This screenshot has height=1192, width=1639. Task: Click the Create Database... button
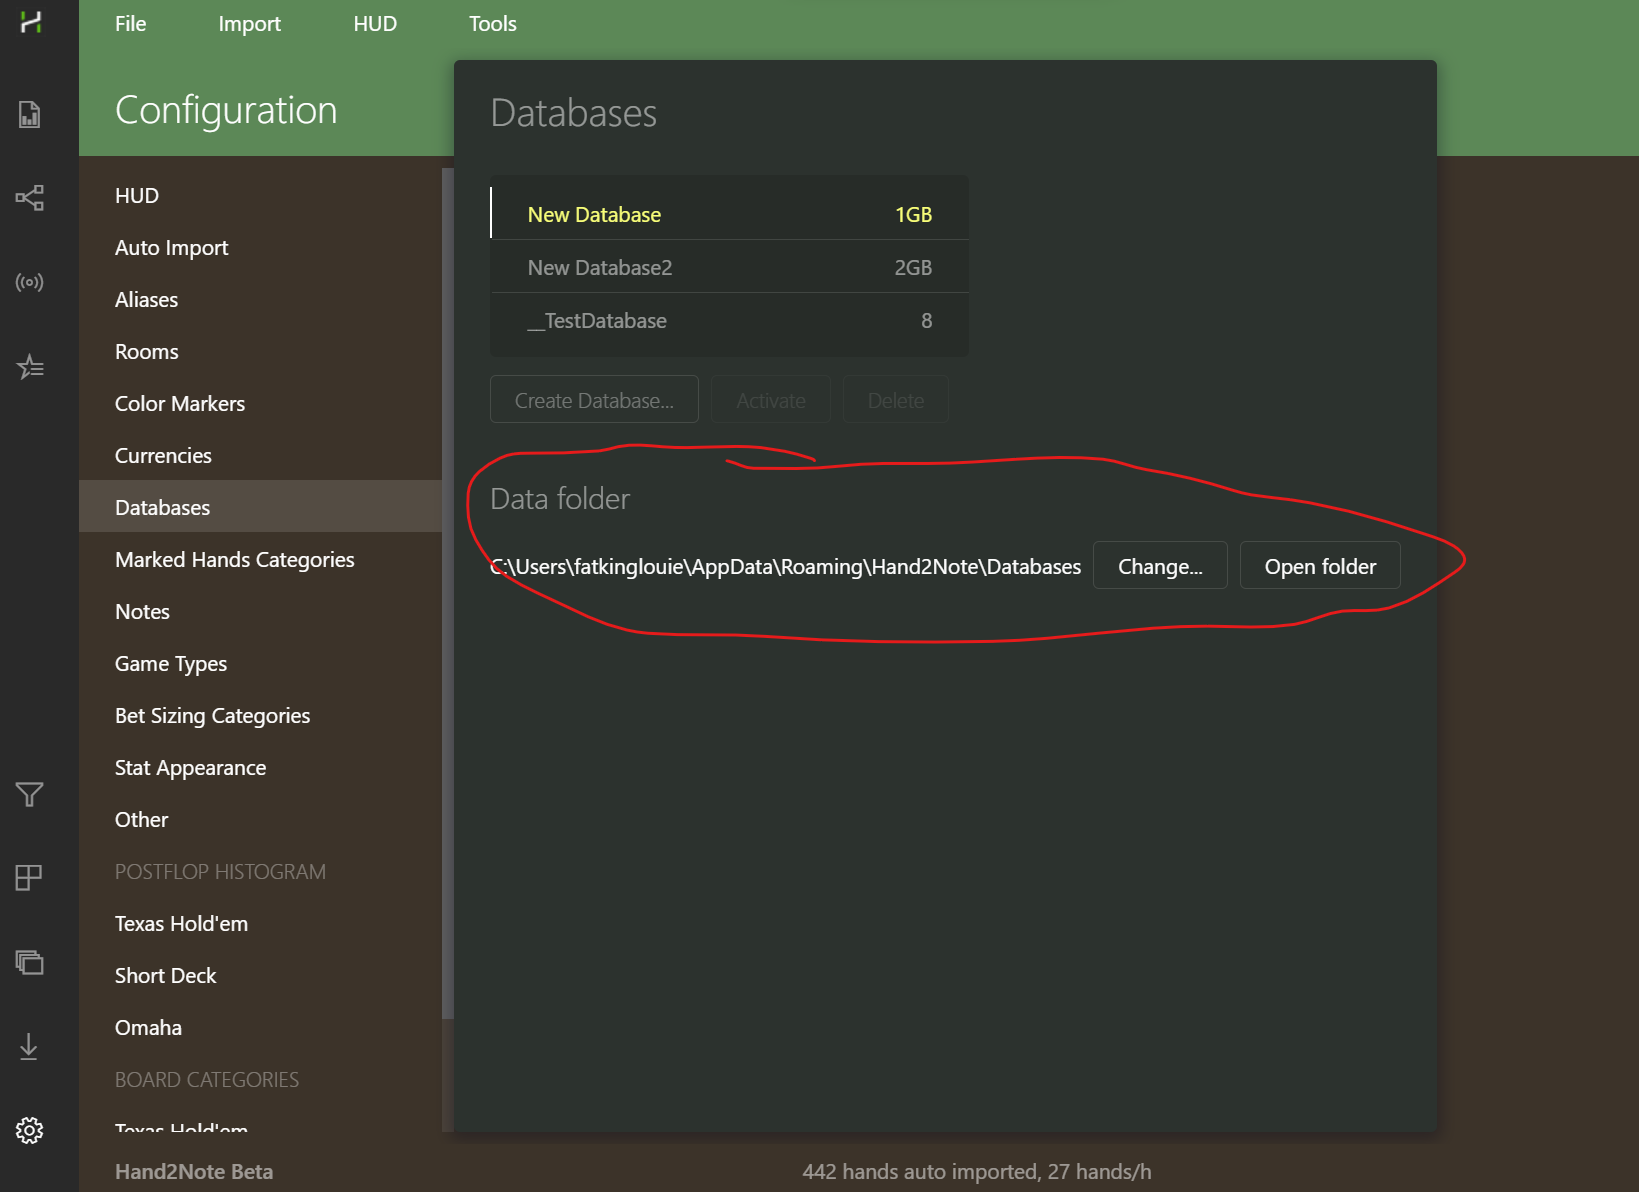(594, 400)
